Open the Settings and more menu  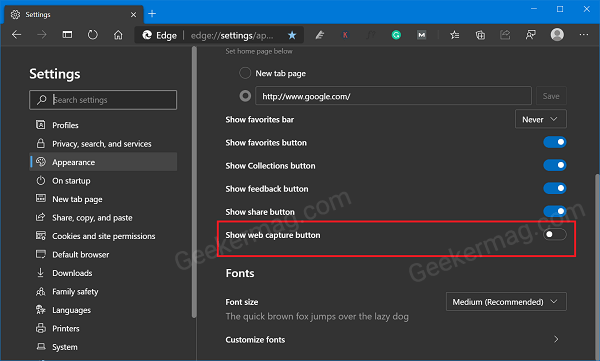tap(584, 35)
